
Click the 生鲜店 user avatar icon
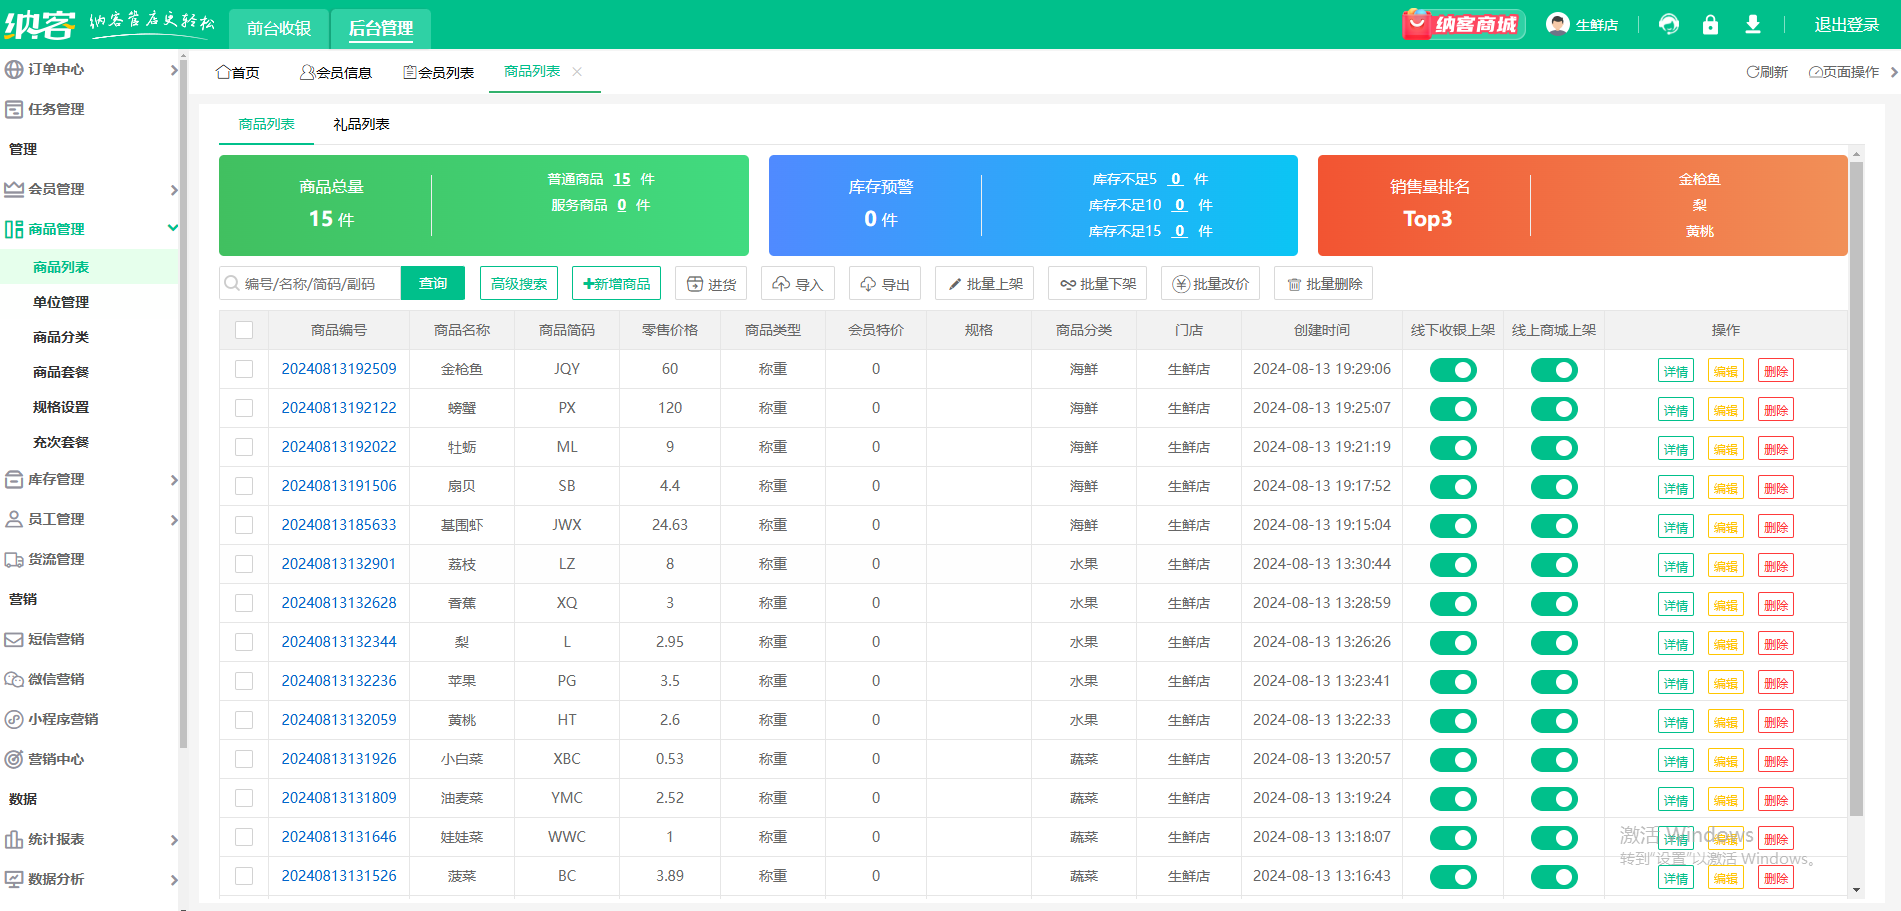click(x=1557, y=24)
